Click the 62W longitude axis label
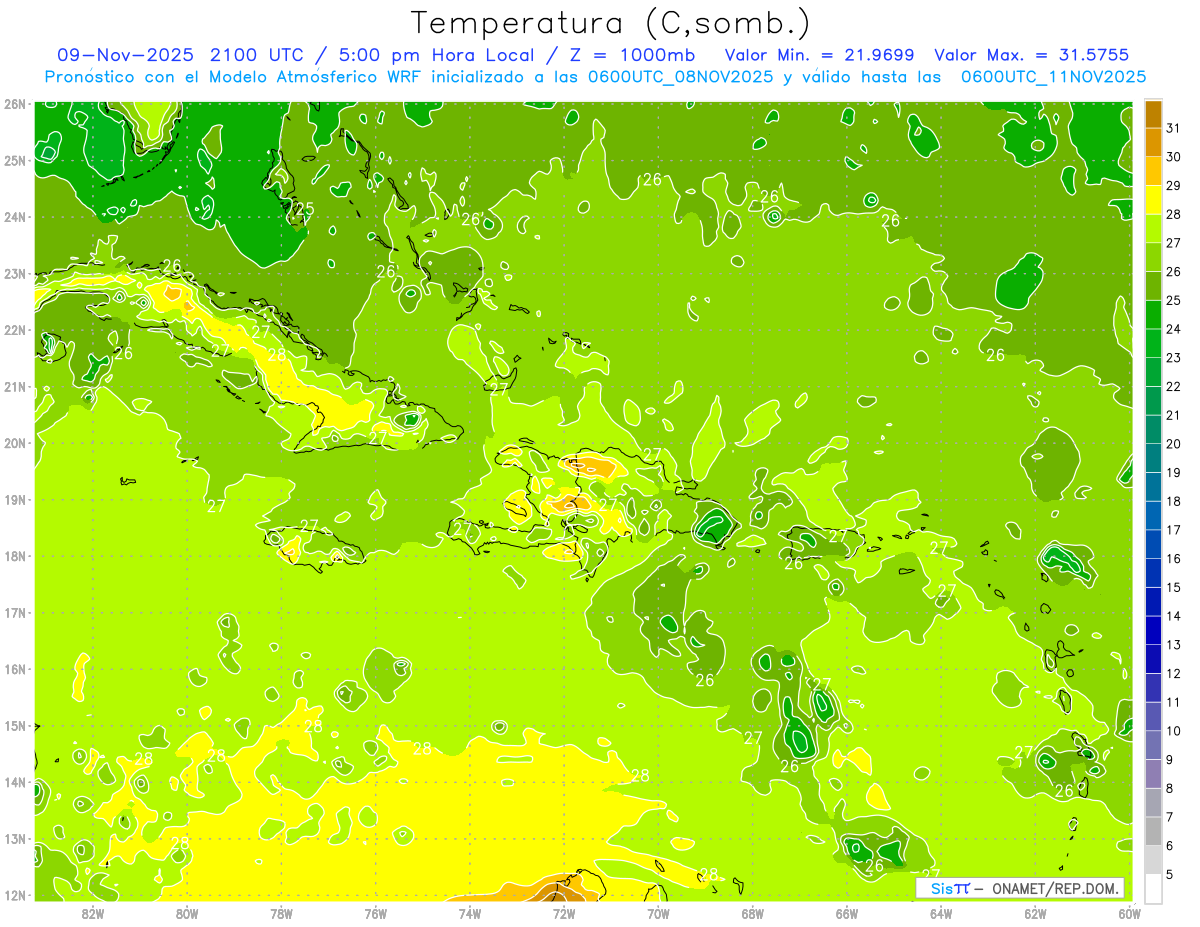Viewport: 1200px width, 927px height. 1035,913
